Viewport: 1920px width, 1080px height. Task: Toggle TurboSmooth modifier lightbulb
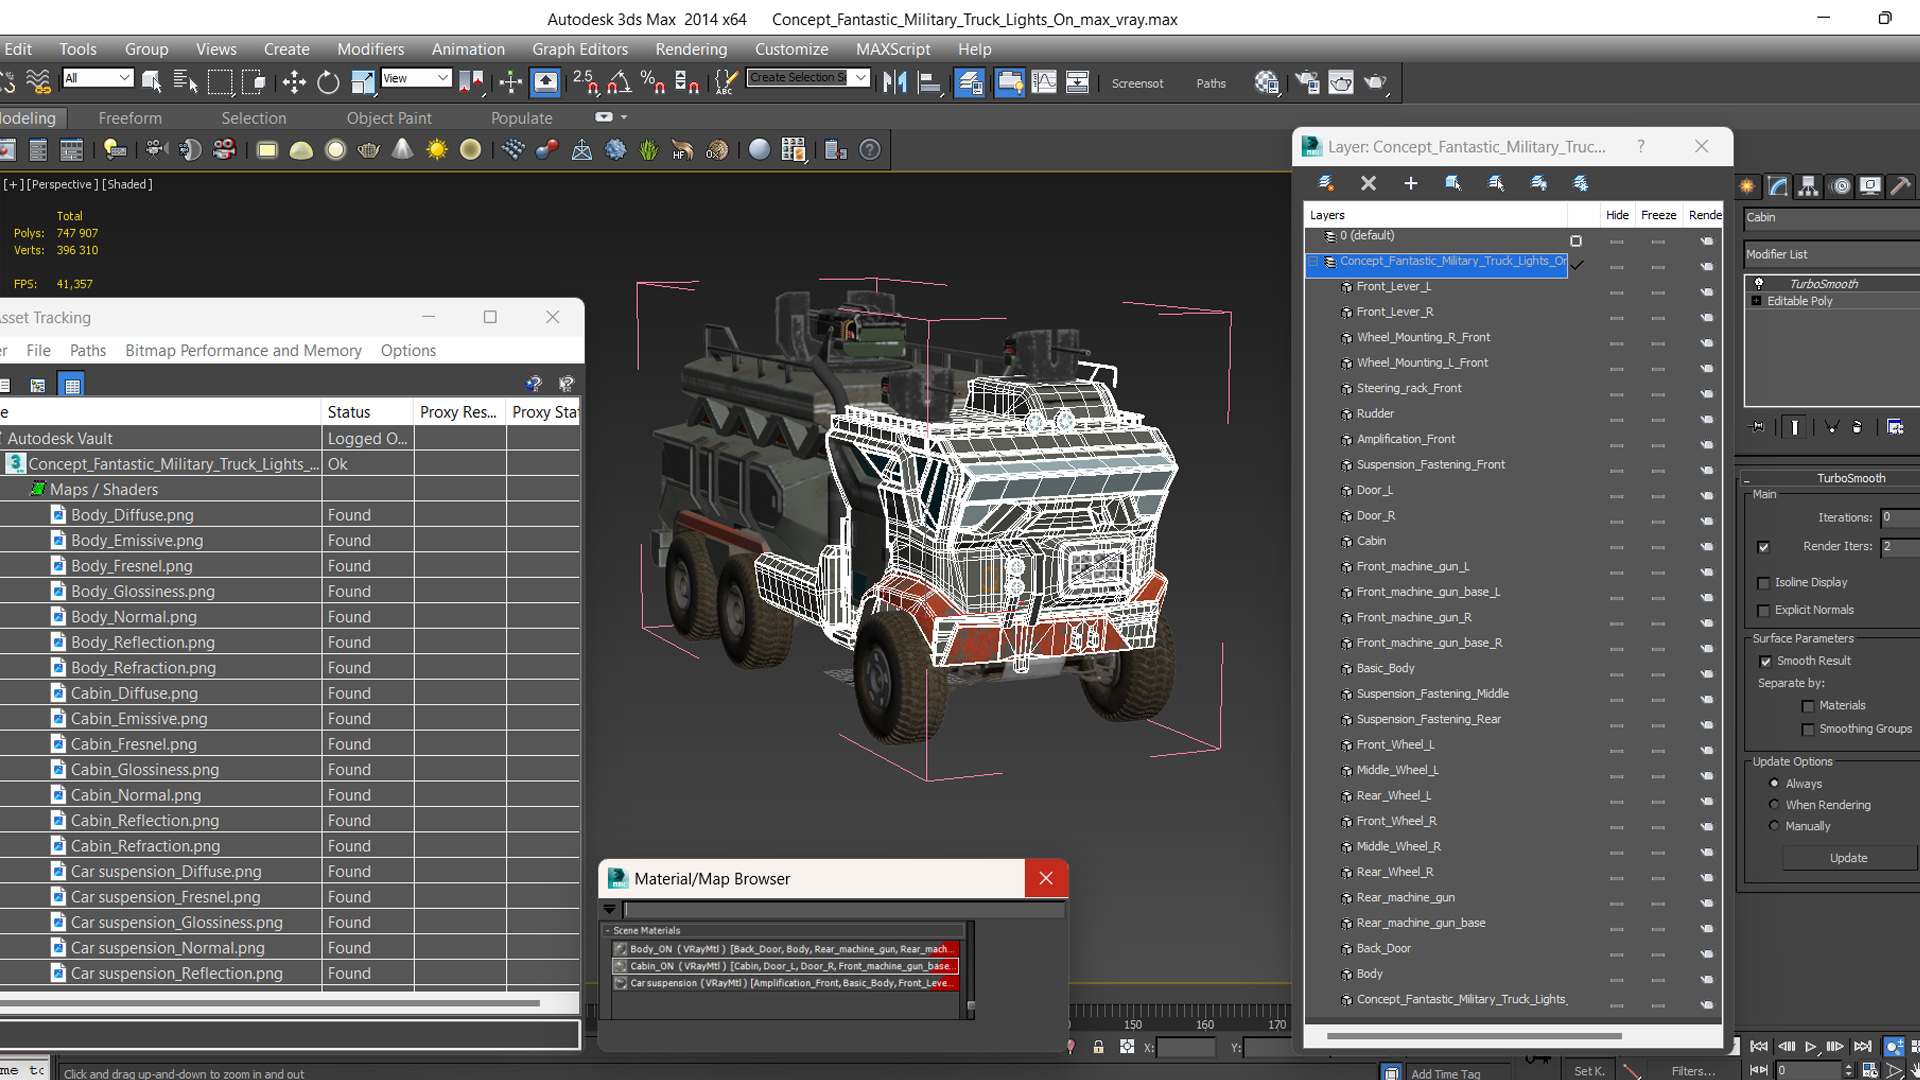pyautogui.click(x=1759, y=284)
